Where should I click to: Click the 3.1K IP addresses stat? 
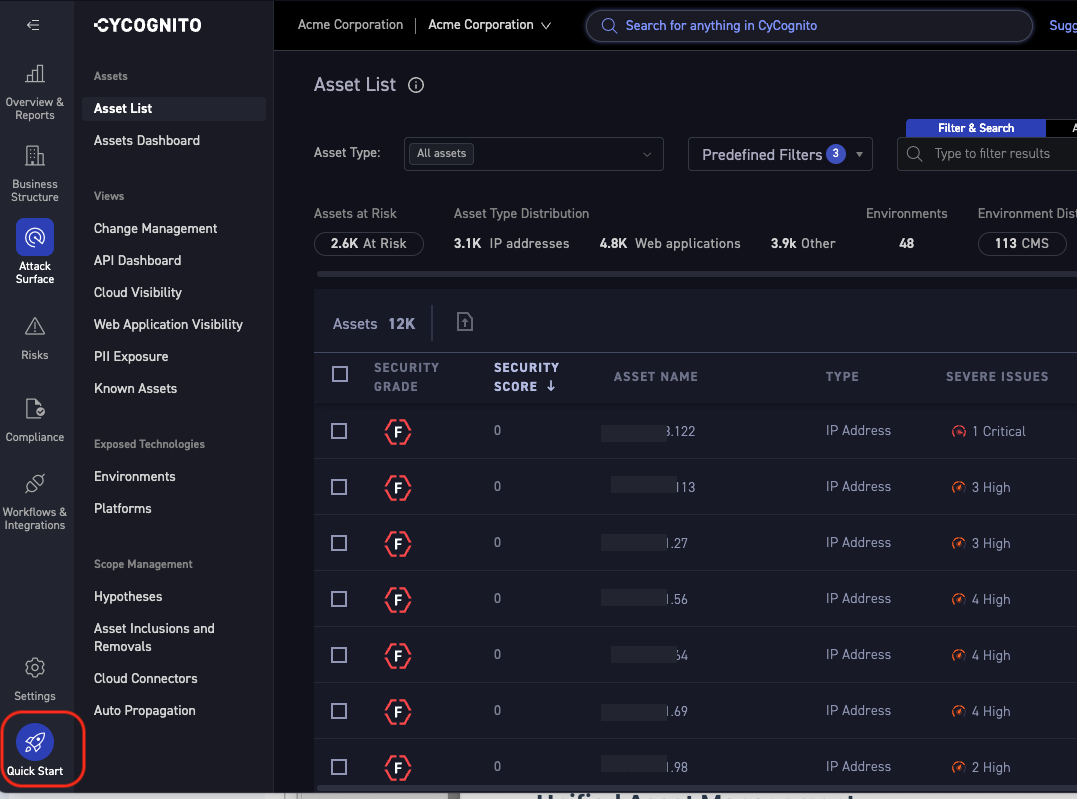511,243
